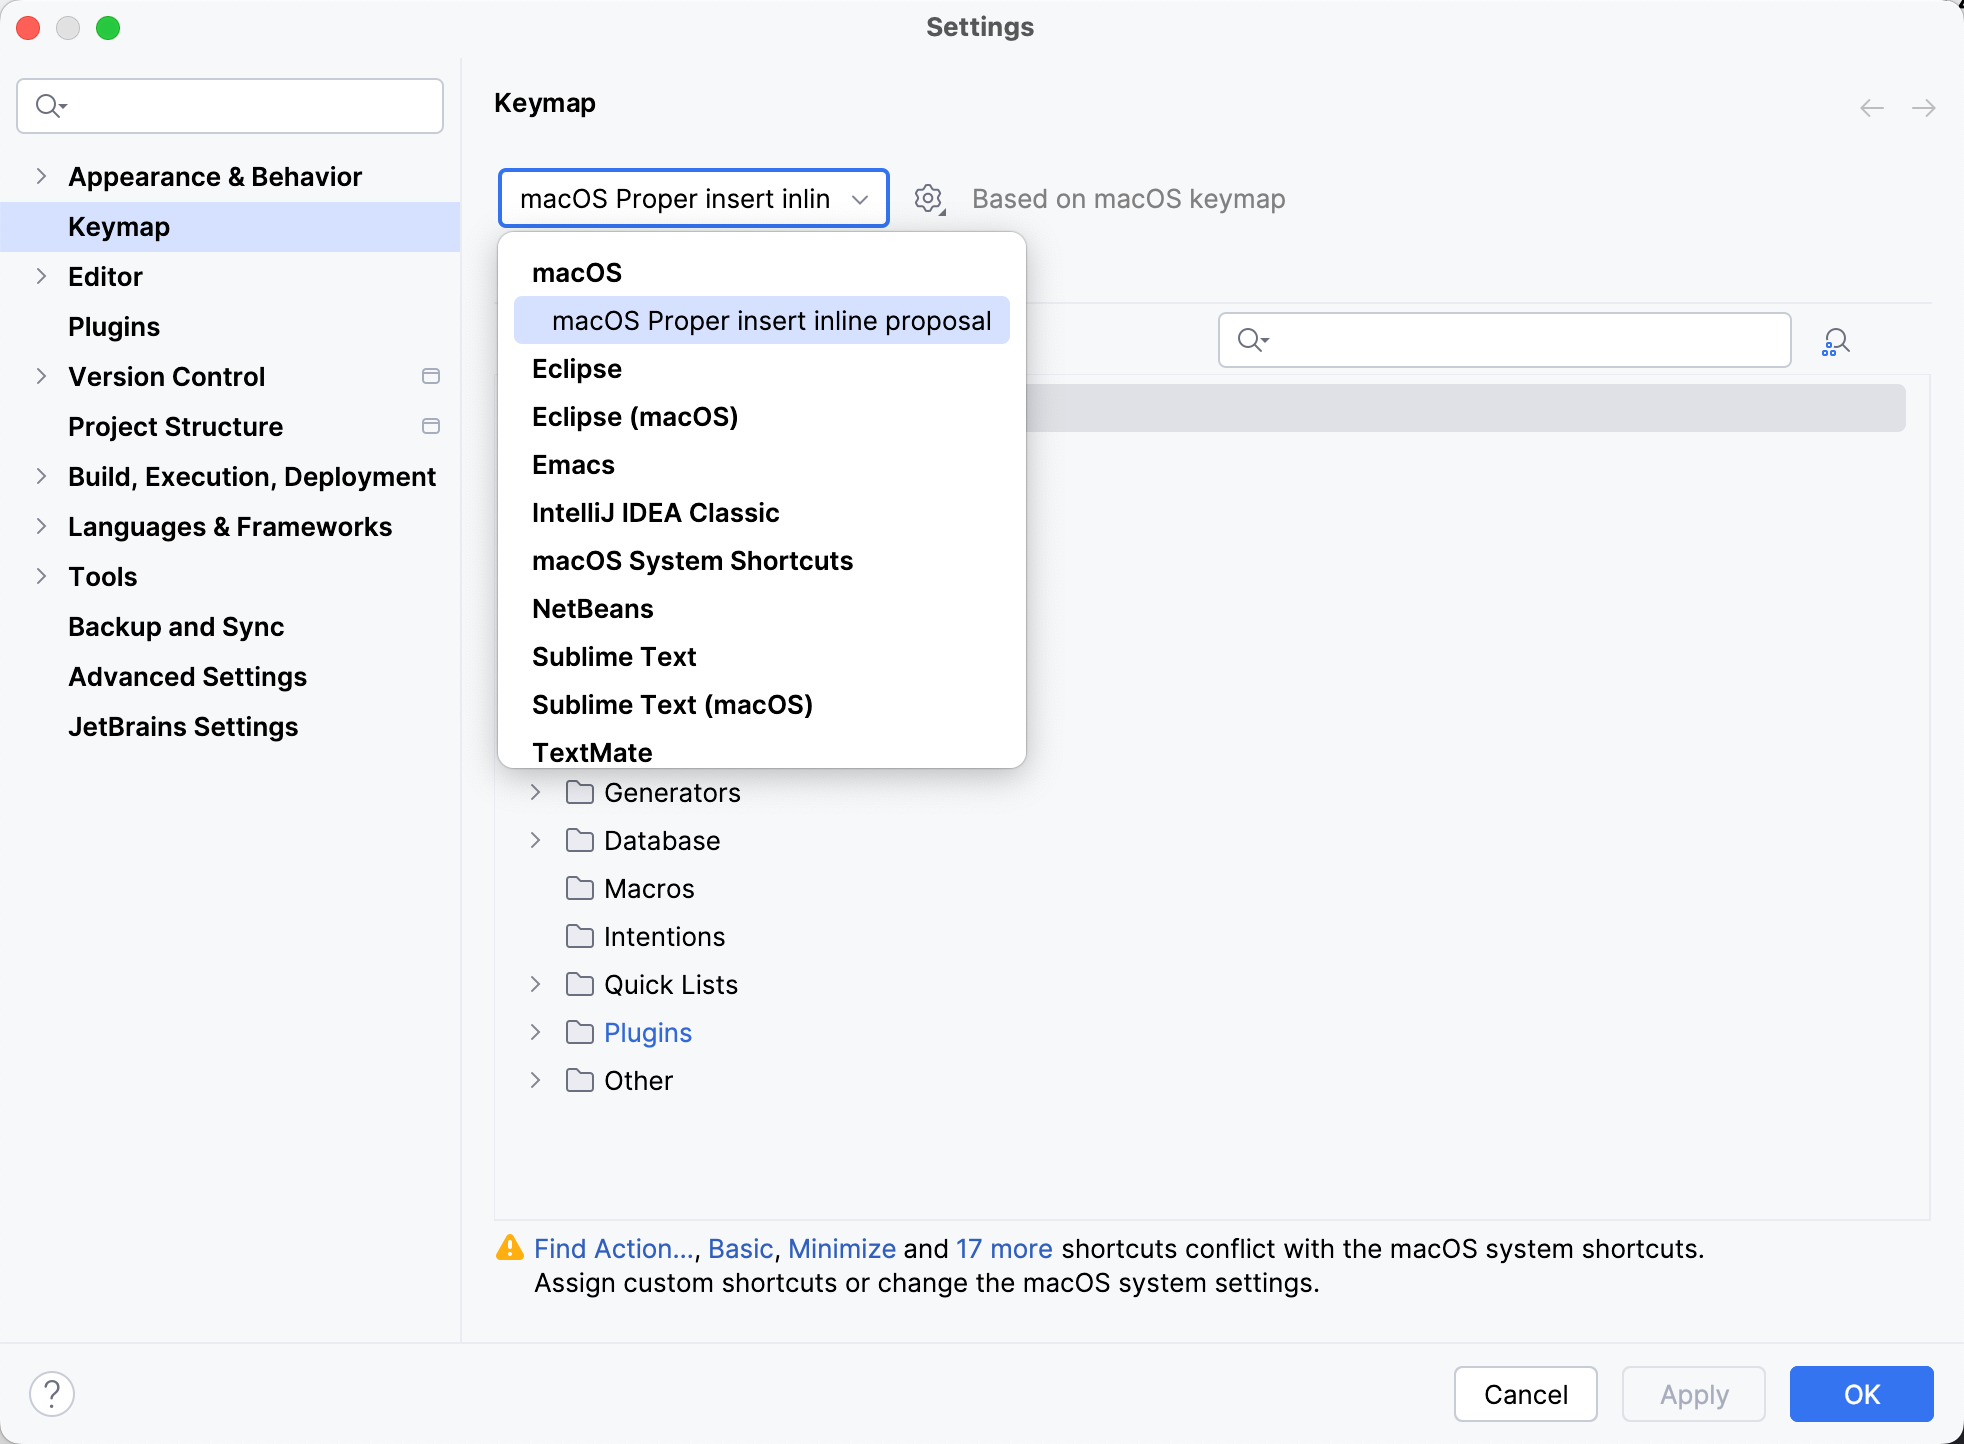Click the help question mark icon

click(x=51, y=1392)
